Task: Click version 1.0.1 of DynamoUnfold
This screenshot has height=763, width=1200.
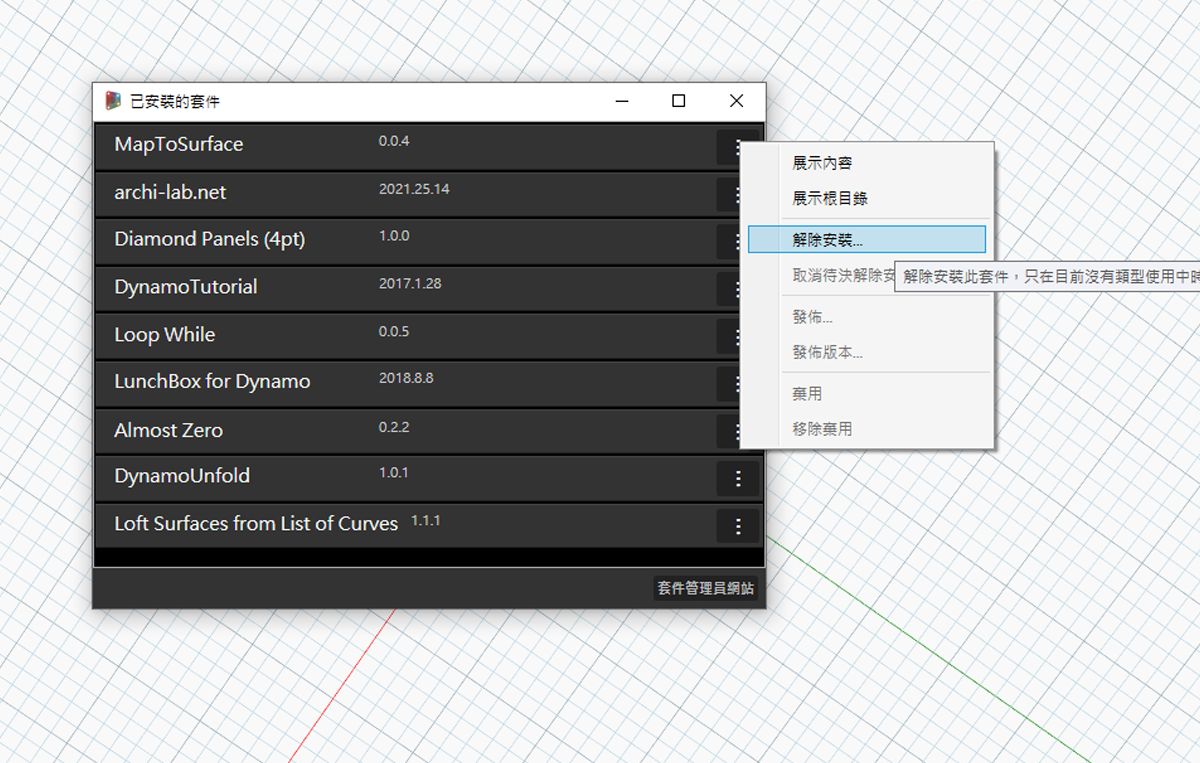Action: pos(394,473)
